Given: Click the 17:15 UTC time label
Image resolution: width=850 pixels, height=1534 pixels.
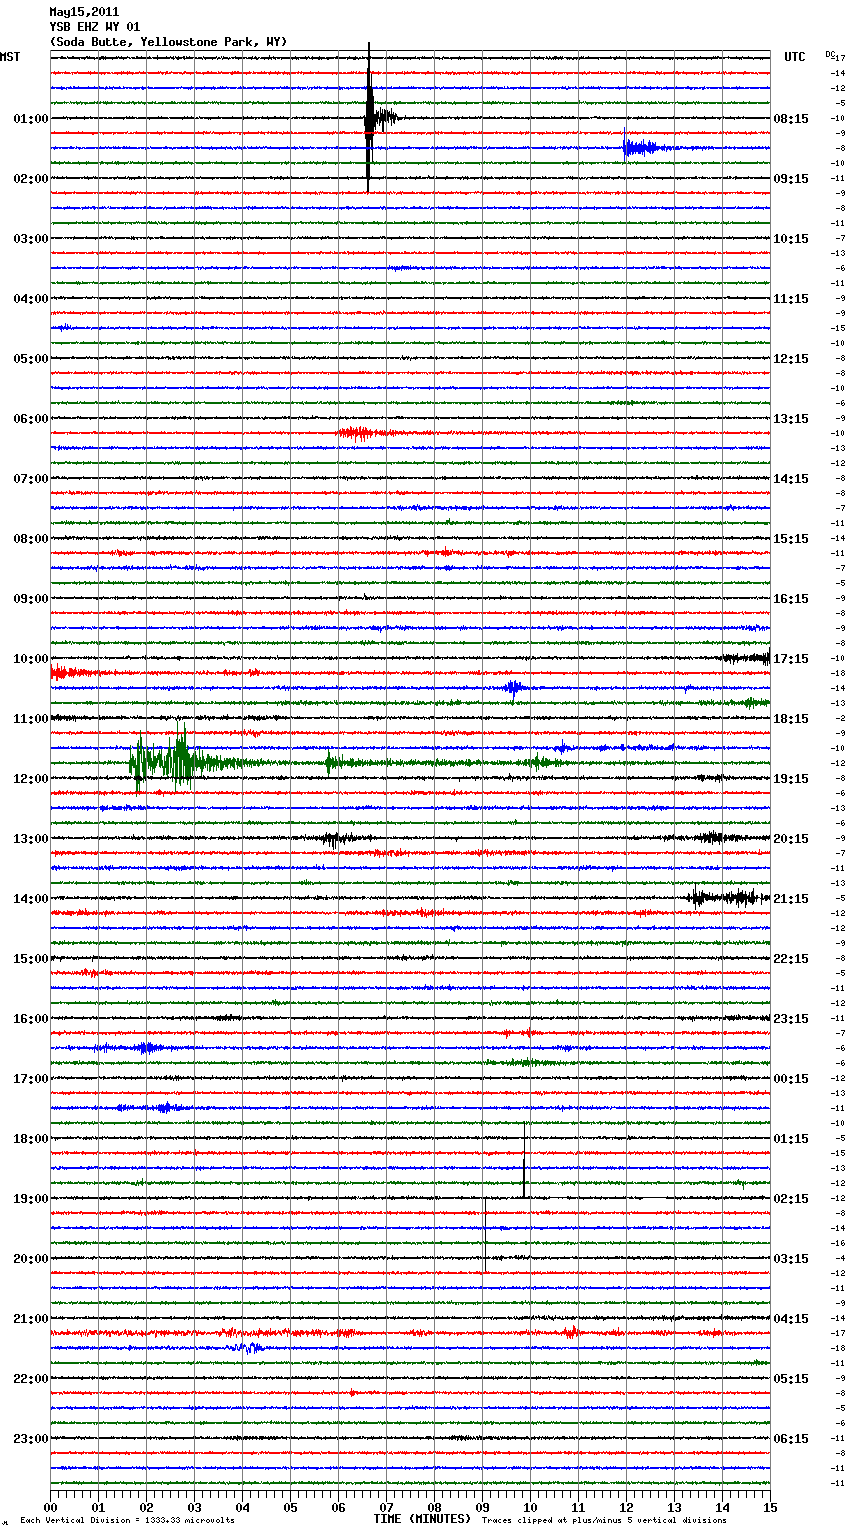Looking at the screenshot, I should click(791, 659).
